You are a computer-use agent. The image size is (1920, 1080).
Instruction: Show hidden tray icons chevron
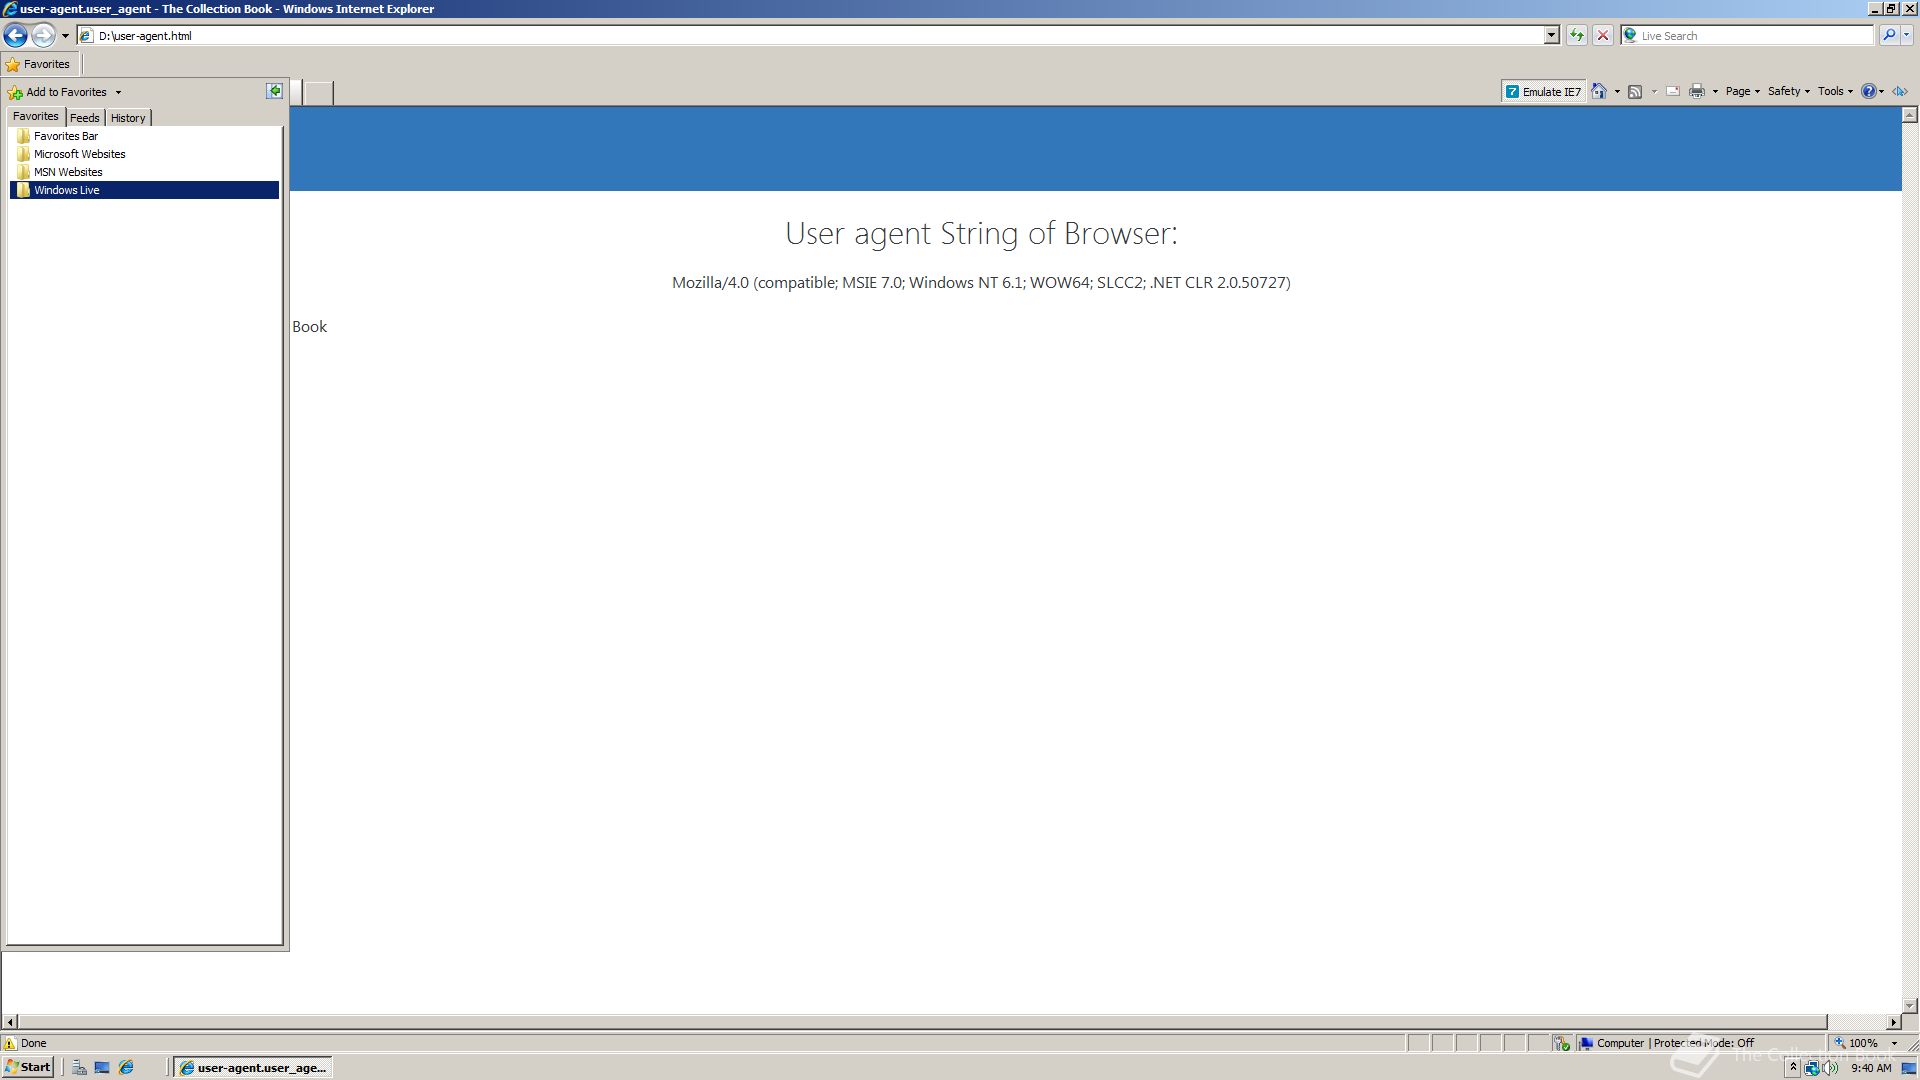tap(1793, 1068)
